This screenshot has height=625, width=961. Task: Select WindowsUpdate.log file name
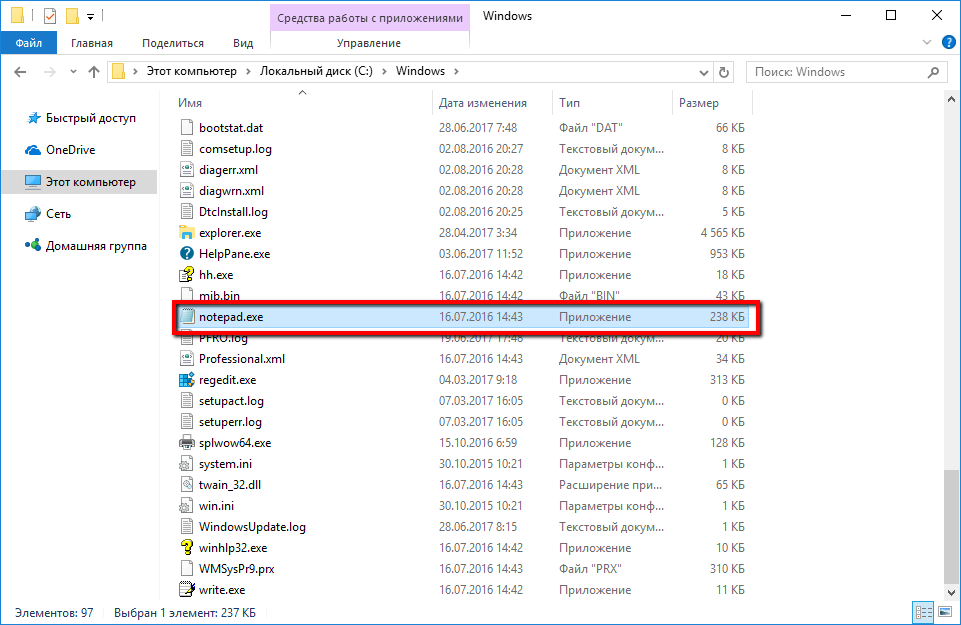(253, 527)
